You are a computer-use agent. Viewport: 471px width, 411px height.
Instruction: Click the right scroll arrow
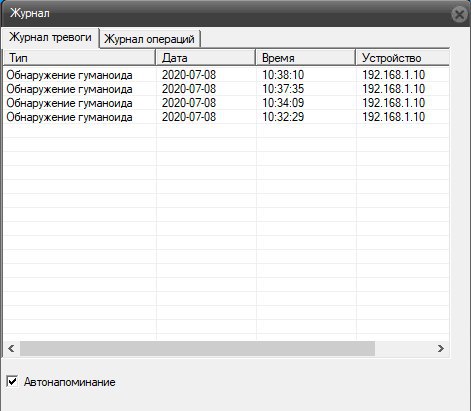441,349
